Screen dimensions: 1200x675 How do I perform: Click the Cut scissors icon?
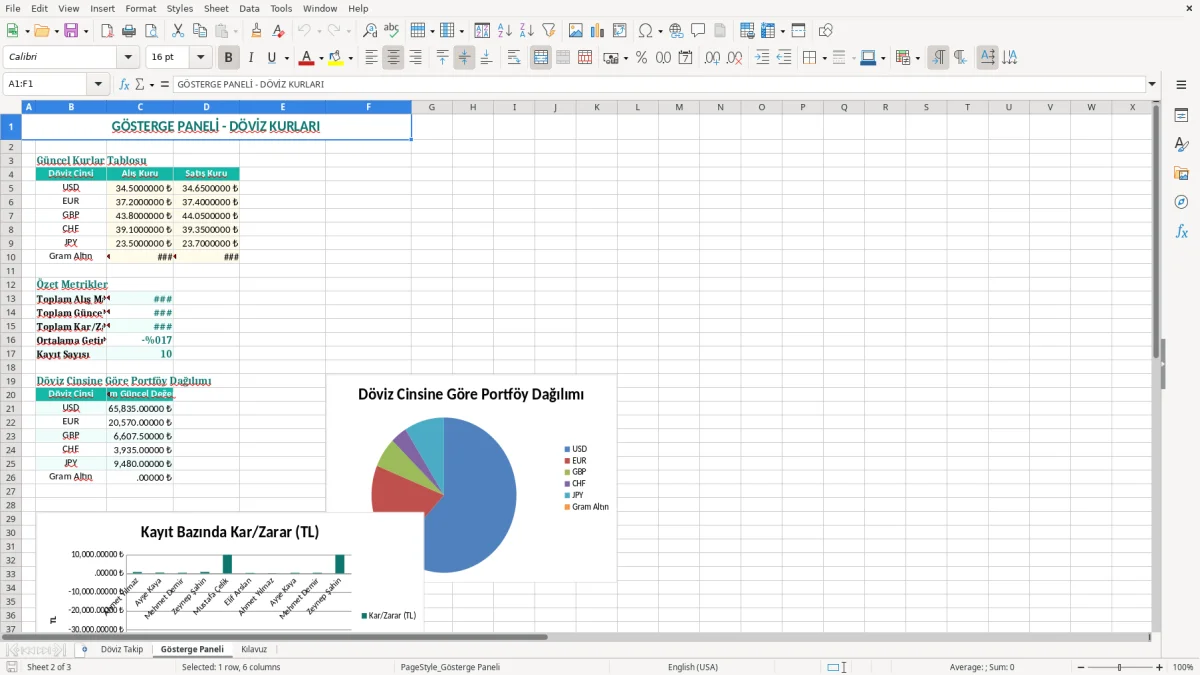tap(178, 31)
